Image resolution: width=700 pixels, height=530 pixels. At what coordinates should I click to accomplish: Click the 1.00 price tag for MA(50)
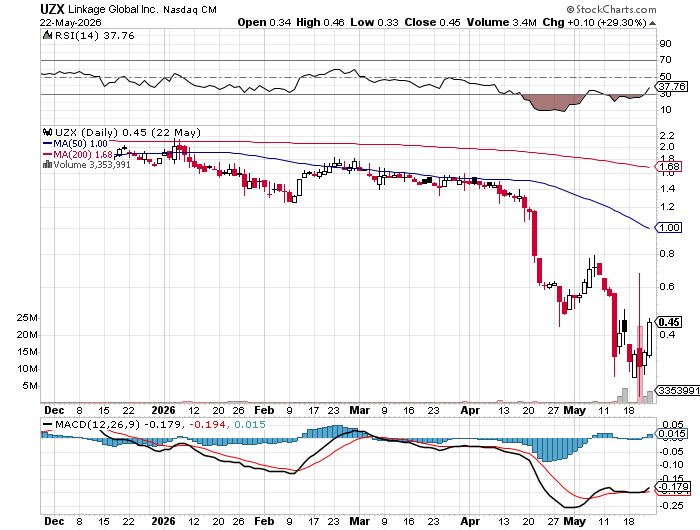click(x=668, y=228)
